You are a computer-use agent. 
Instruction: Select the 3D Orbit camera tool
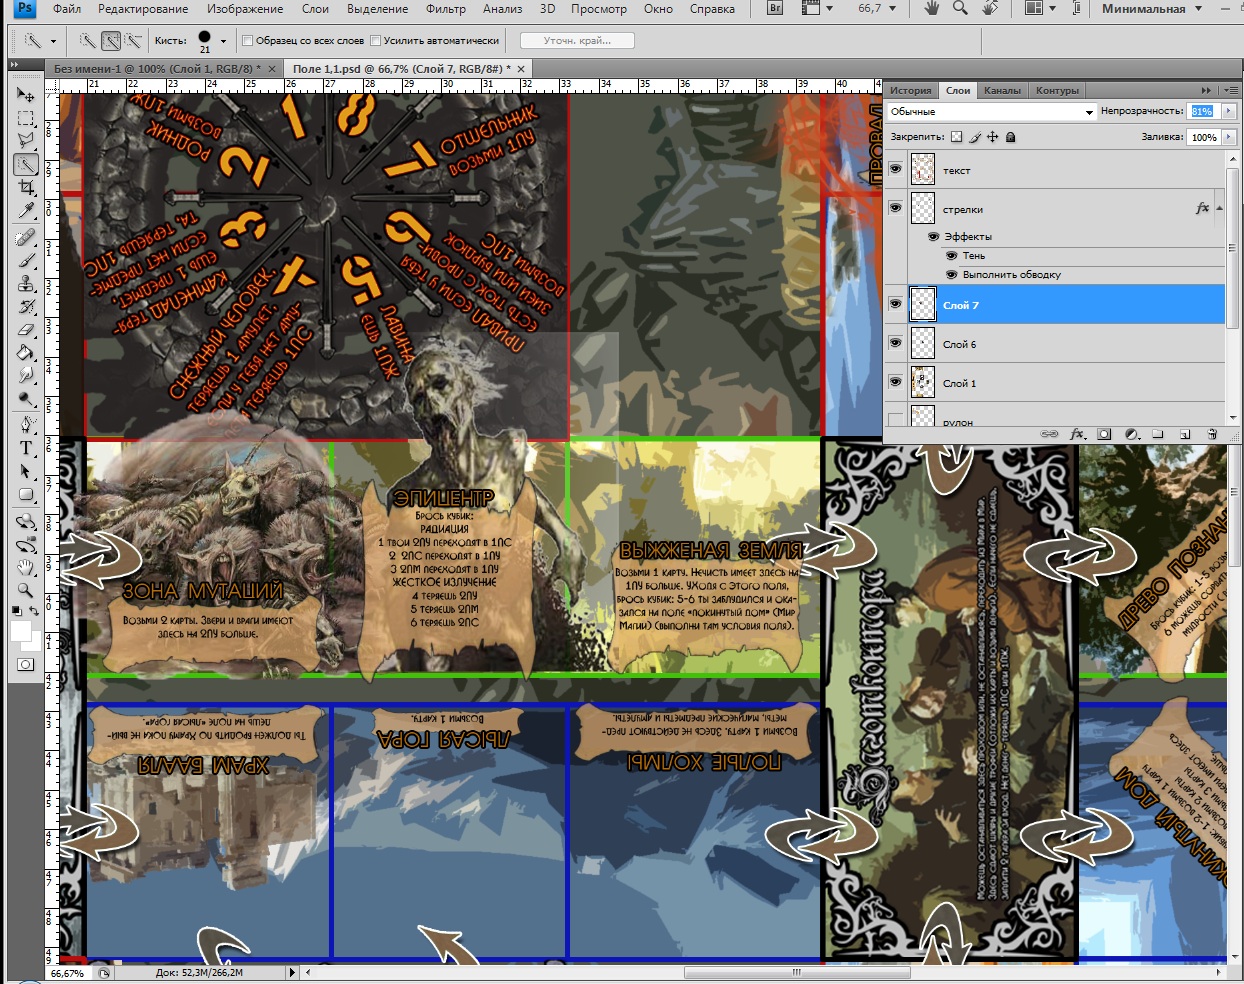click(26, 545)
